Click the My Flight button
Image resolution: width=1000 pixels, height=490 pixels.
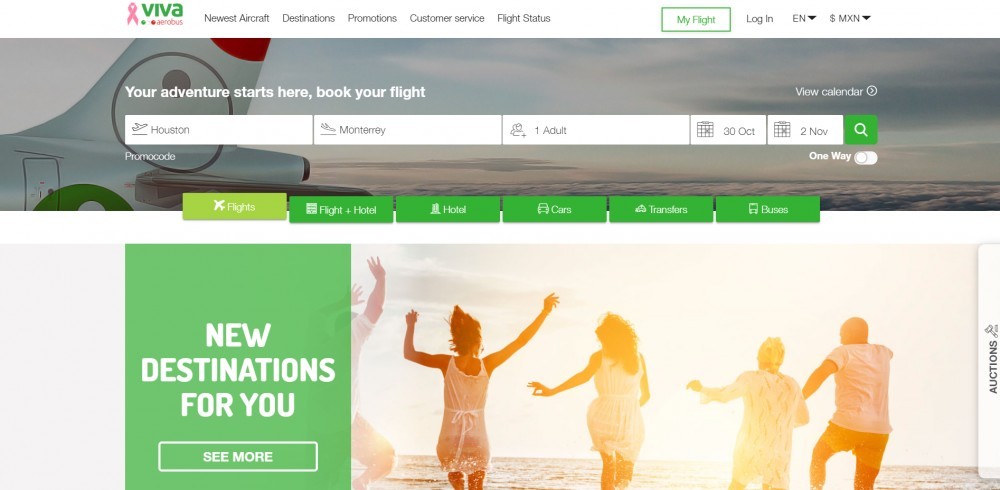click(x=696, y=19)
